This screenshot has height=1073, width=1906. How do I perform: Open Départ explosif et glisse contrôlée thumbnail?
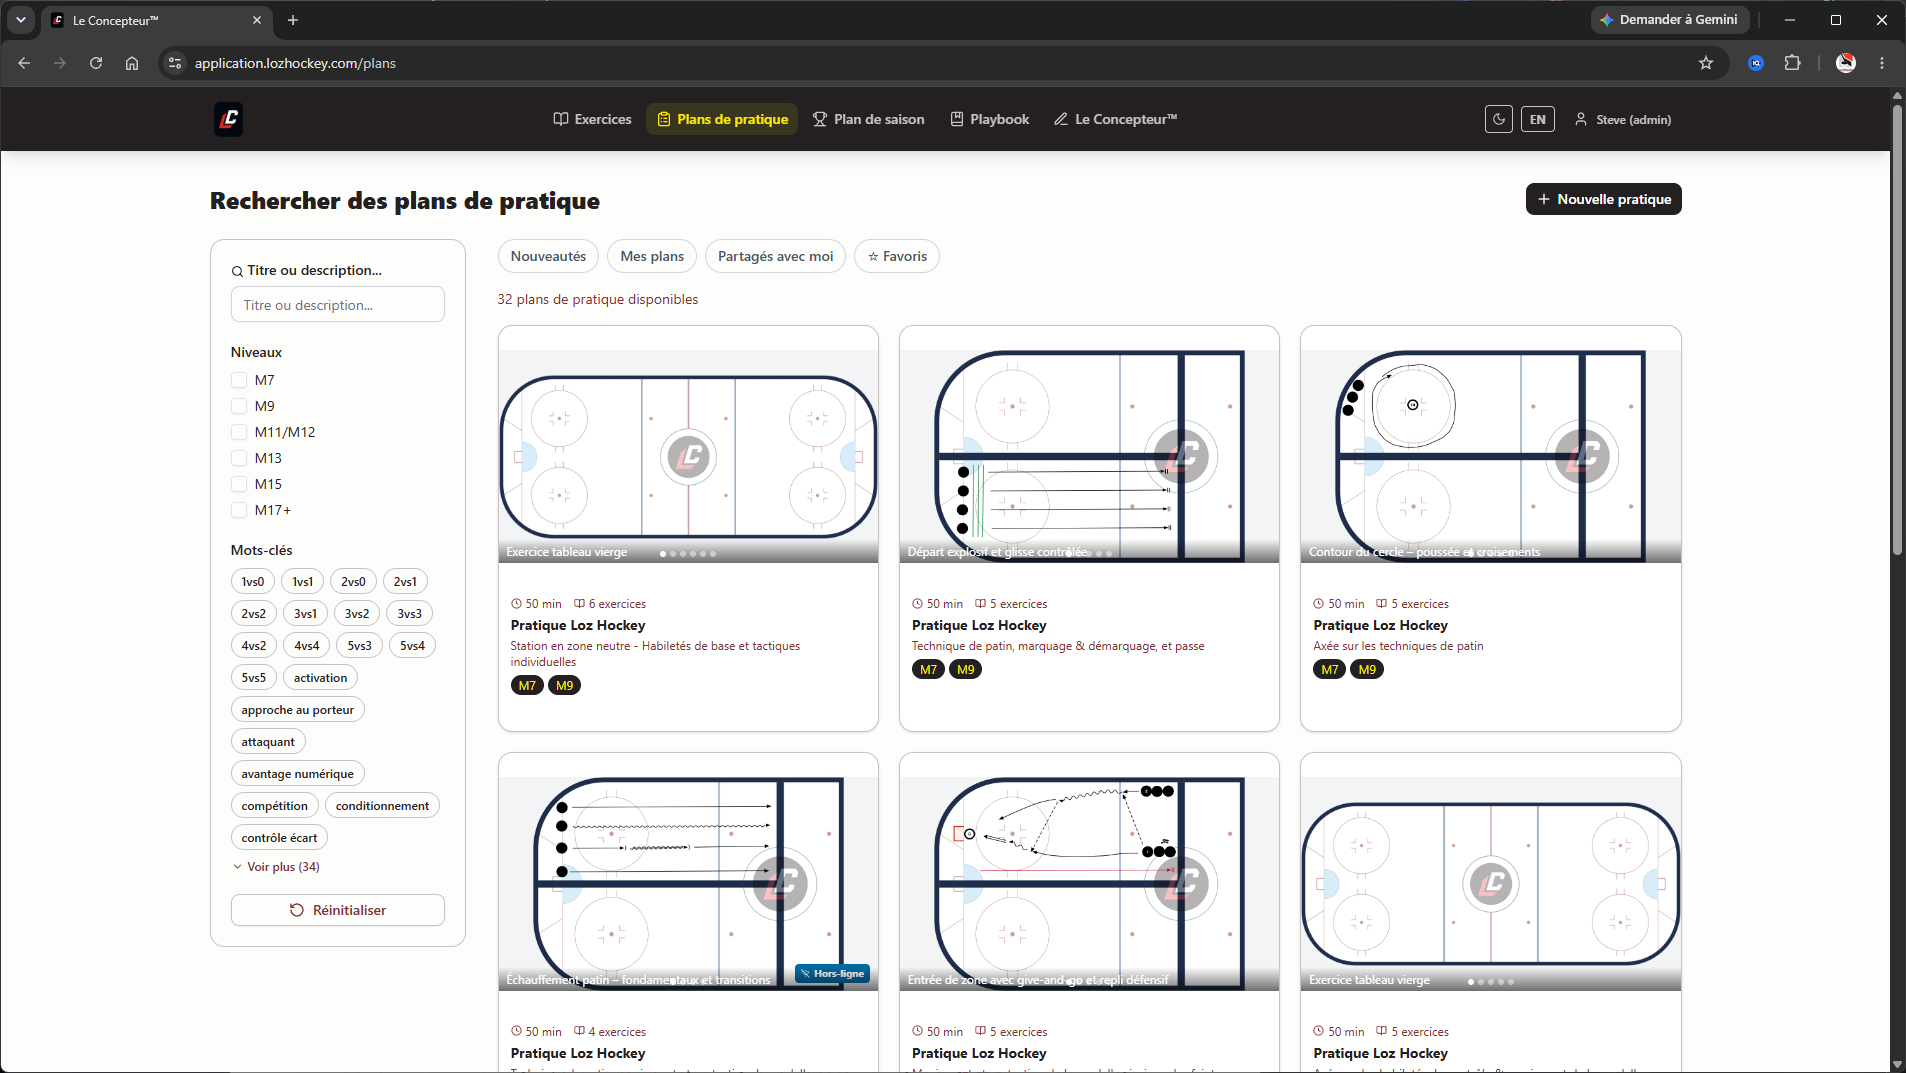point(1089,456)
